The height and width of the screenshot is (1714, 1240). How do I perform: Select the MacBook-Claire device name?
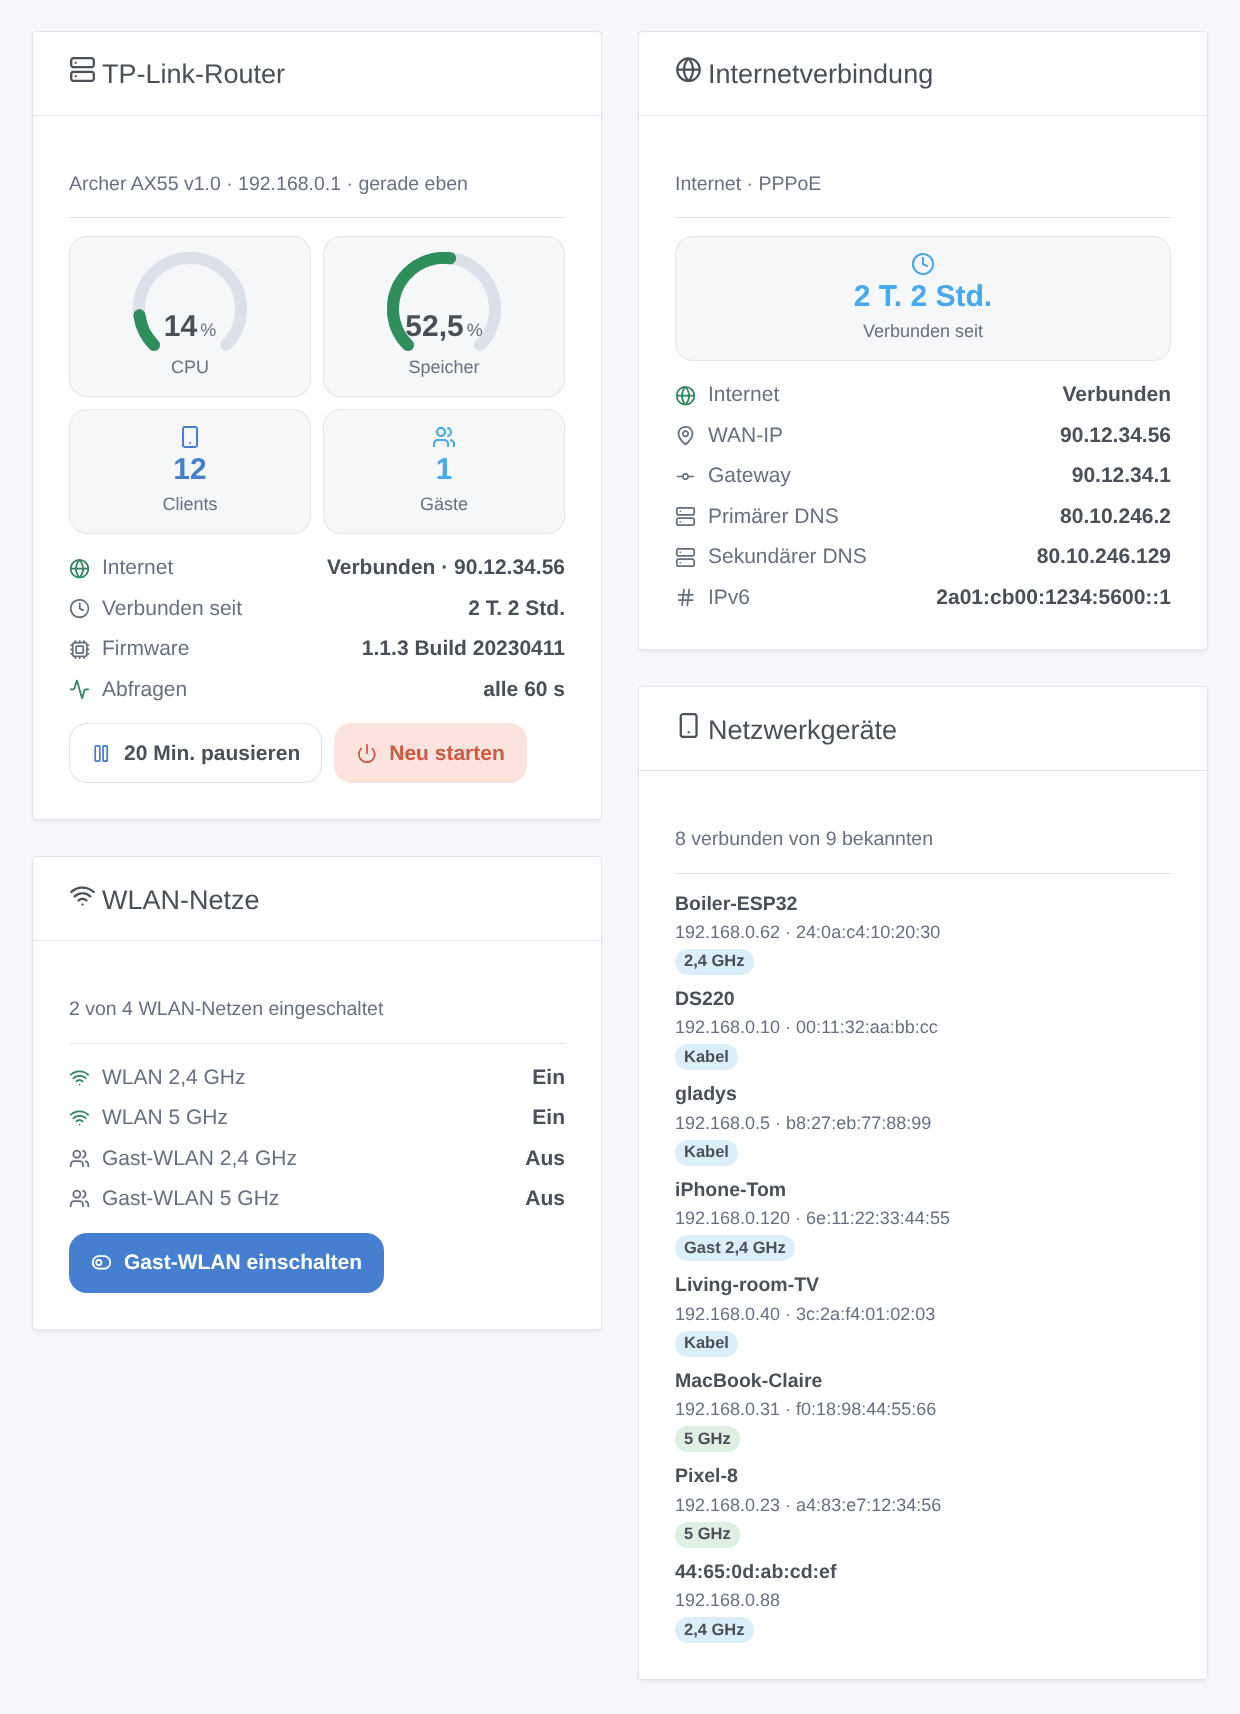tap(748, 1381)
